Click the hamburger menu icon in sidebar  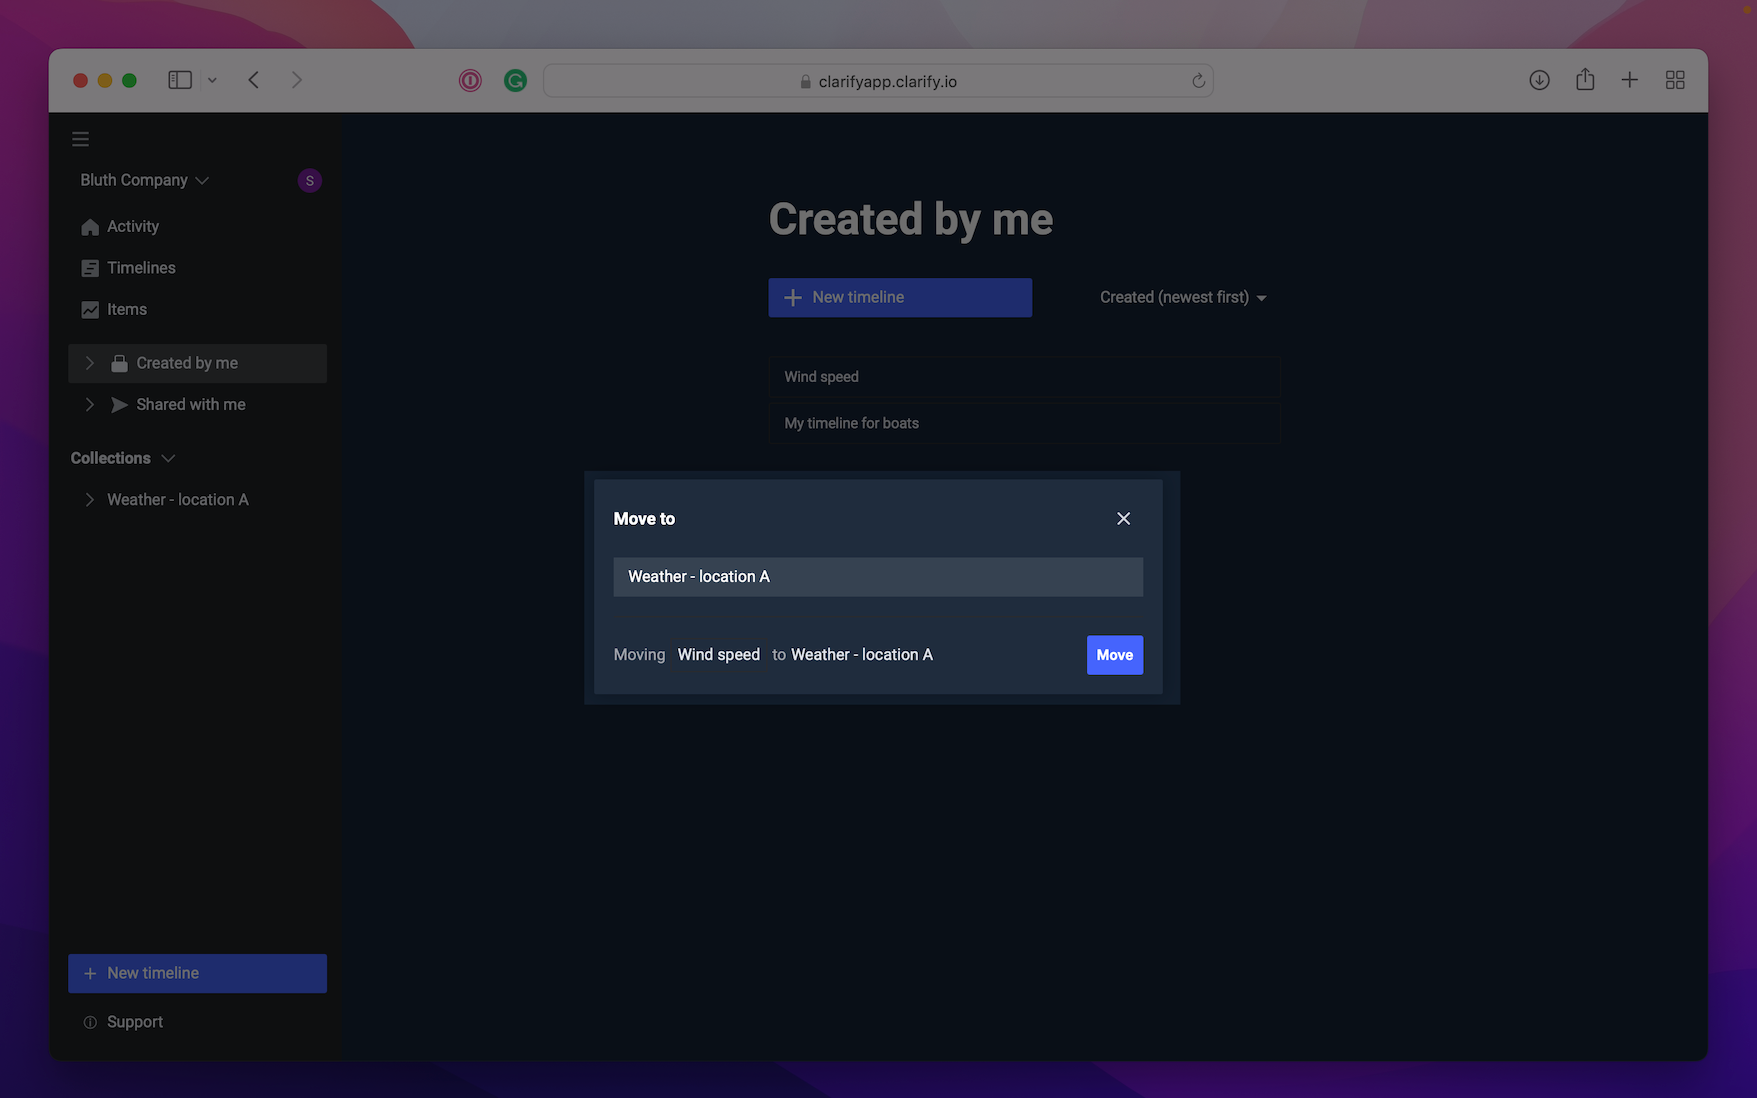pos(81,139)
